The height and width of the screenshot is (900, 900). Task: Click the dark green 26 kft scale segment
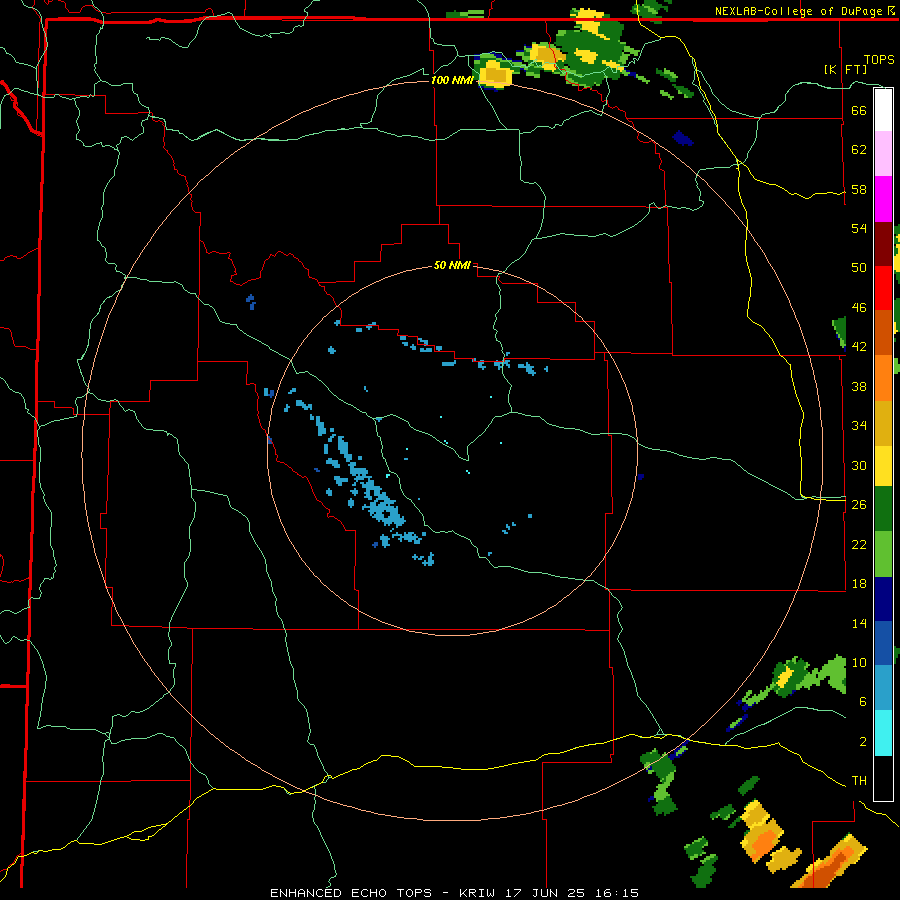point(883,509)
